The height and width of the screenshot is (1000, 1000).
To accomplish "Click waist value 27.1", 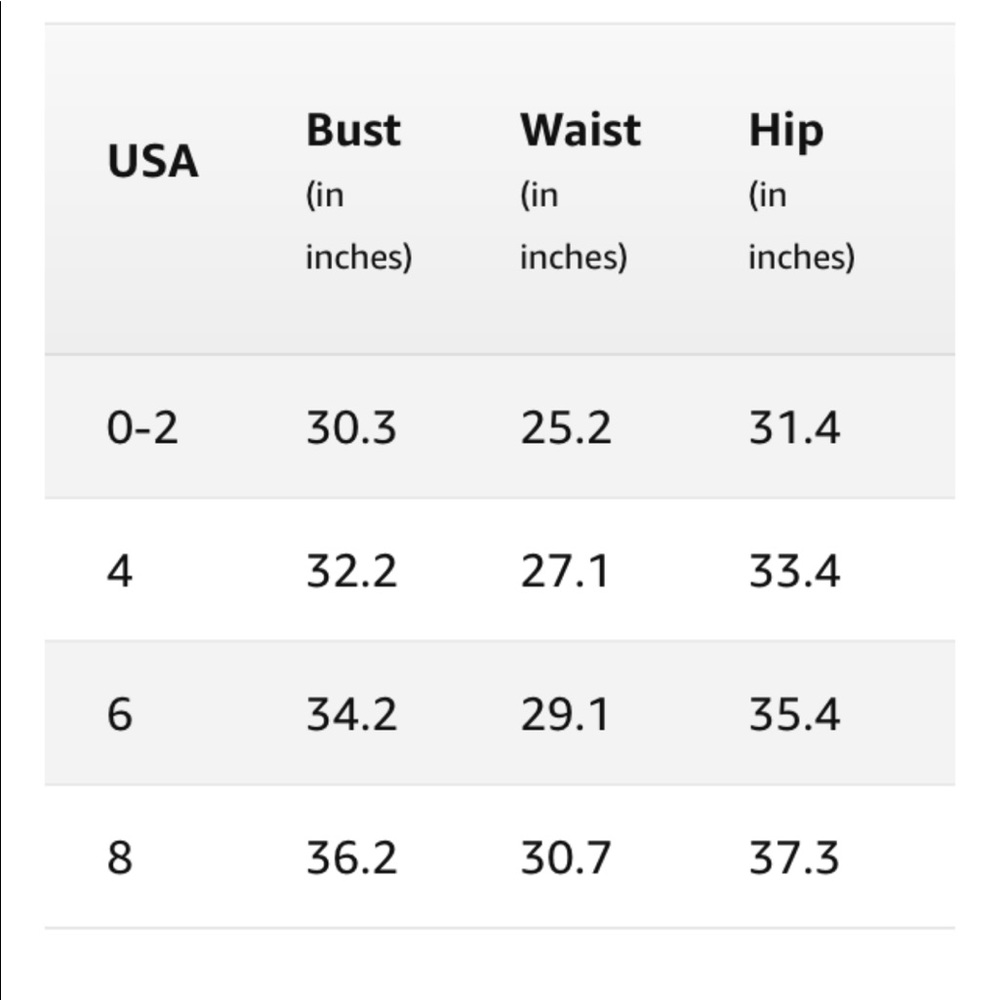I will (564, 571).
